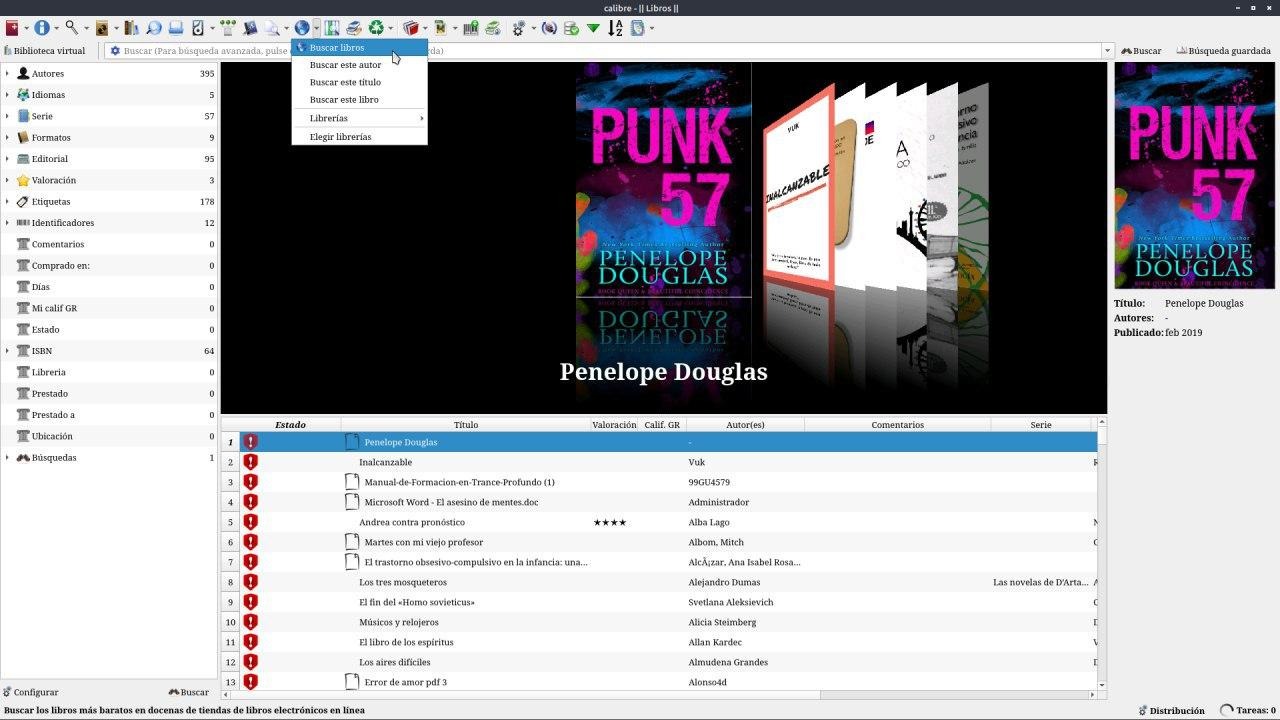Click Buscar button next to search bar
This screenshot has width=1280, height=720.
[x=1141, y=51]
